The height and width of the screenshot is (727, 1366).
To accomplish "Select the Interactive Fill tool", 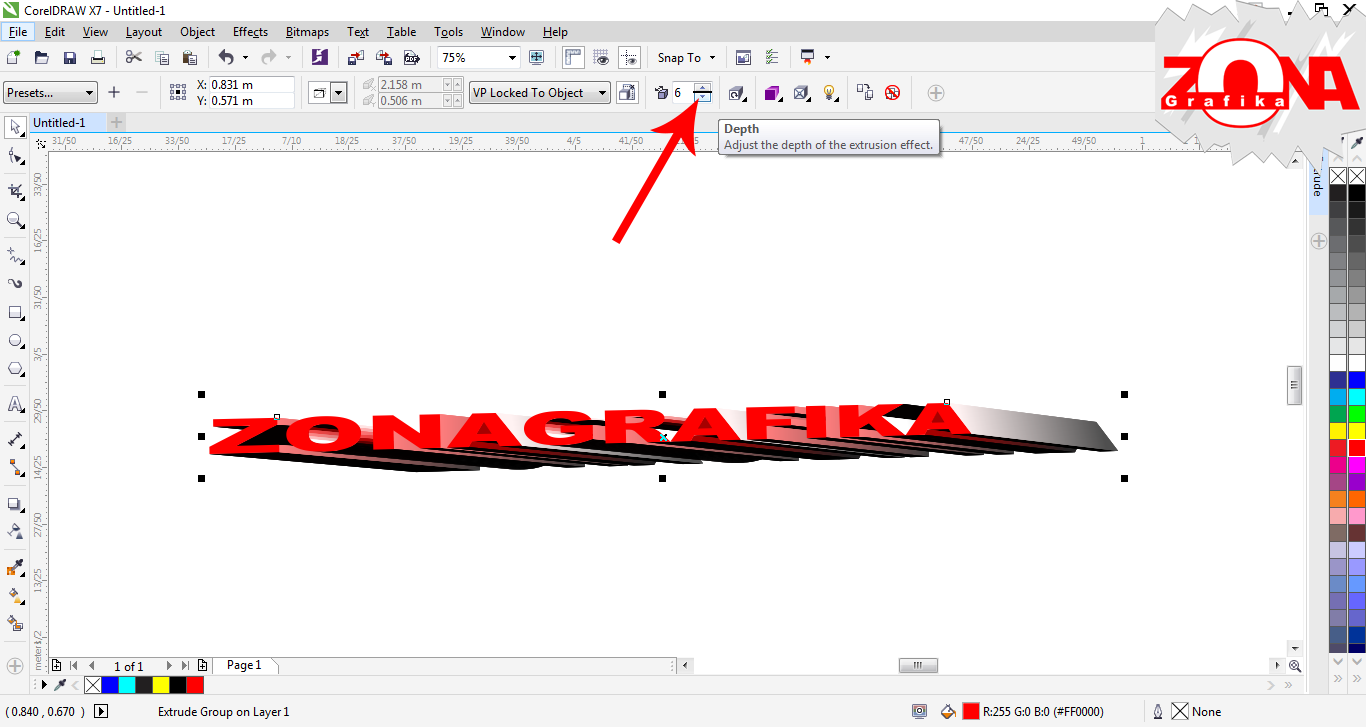I will pos(15,595).
